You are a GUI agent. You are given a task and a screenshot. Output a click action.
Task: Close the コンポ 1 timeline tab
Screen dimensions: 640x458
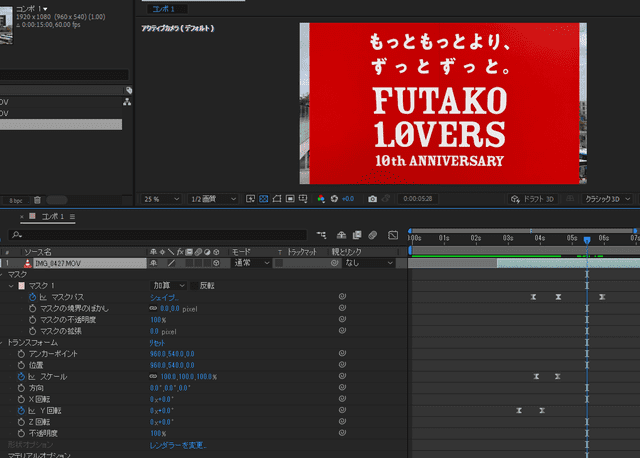click(x=22, y=216)
